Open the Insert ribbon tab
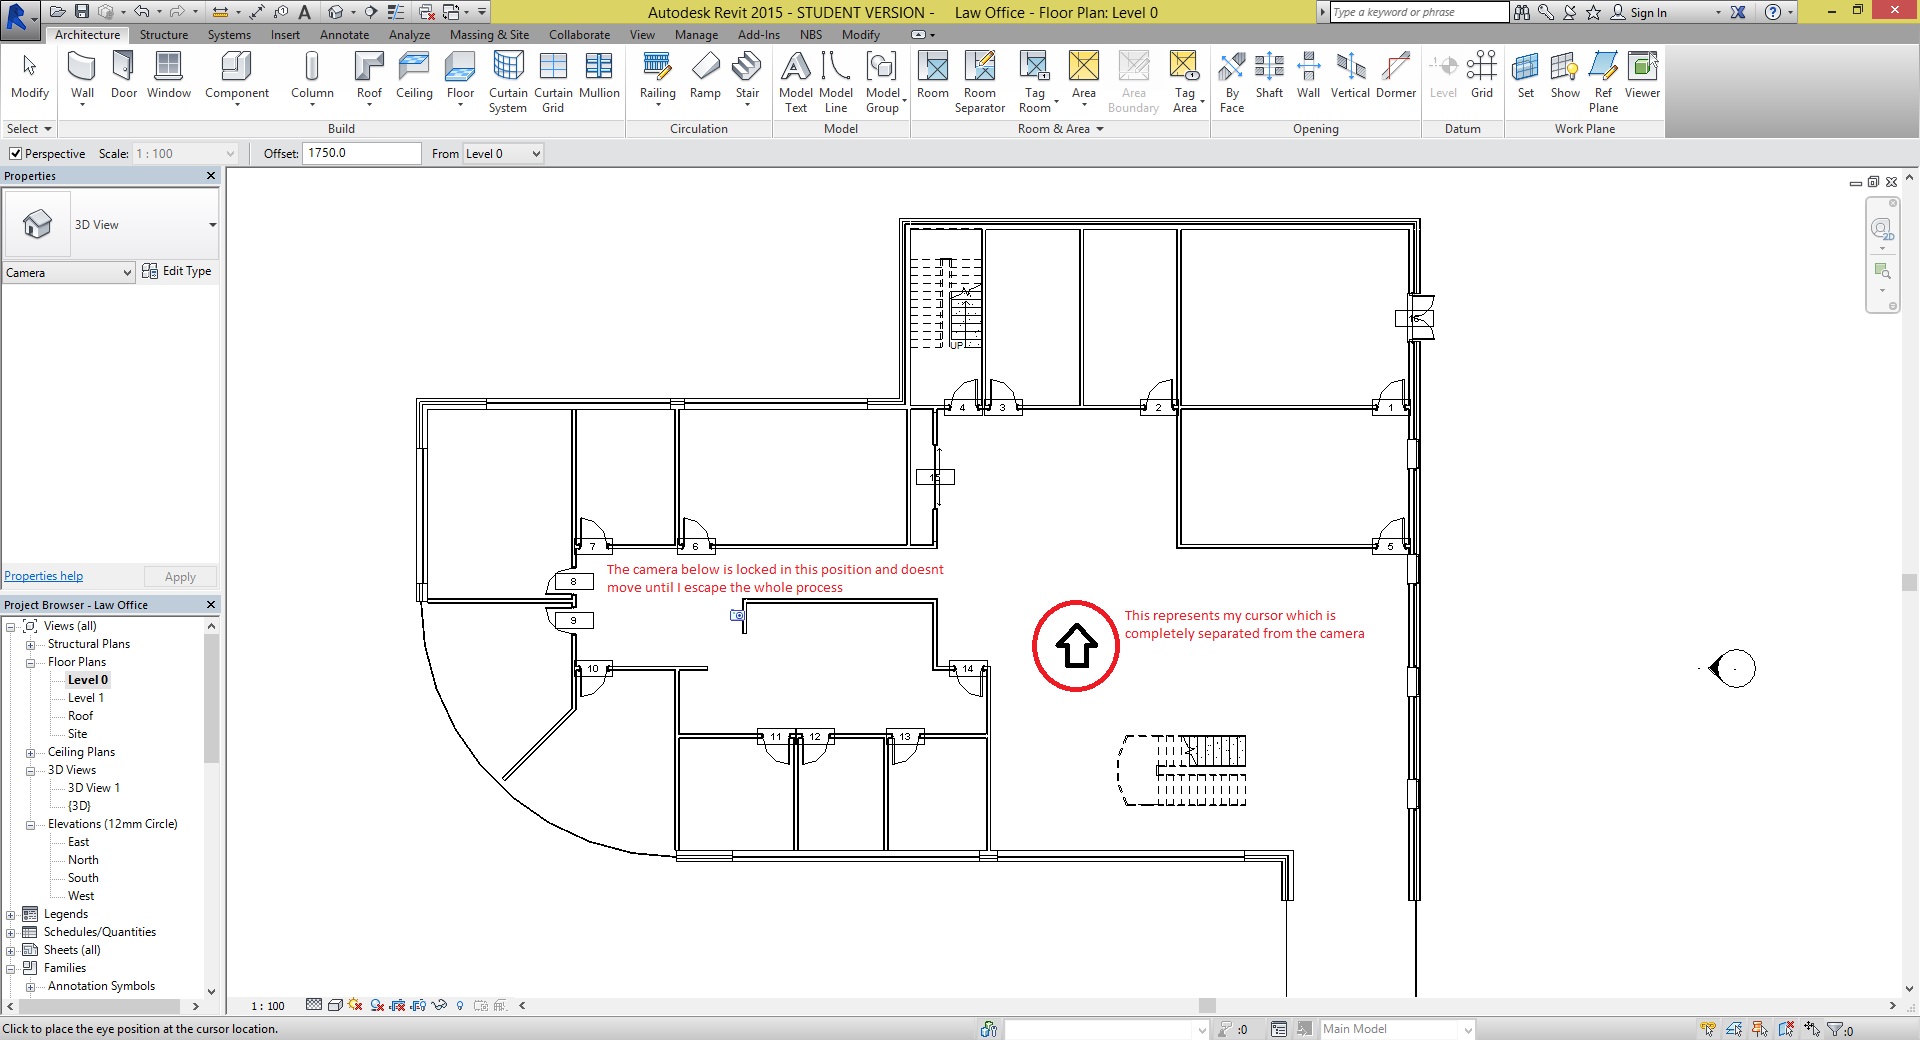 [x=285, y=35]
